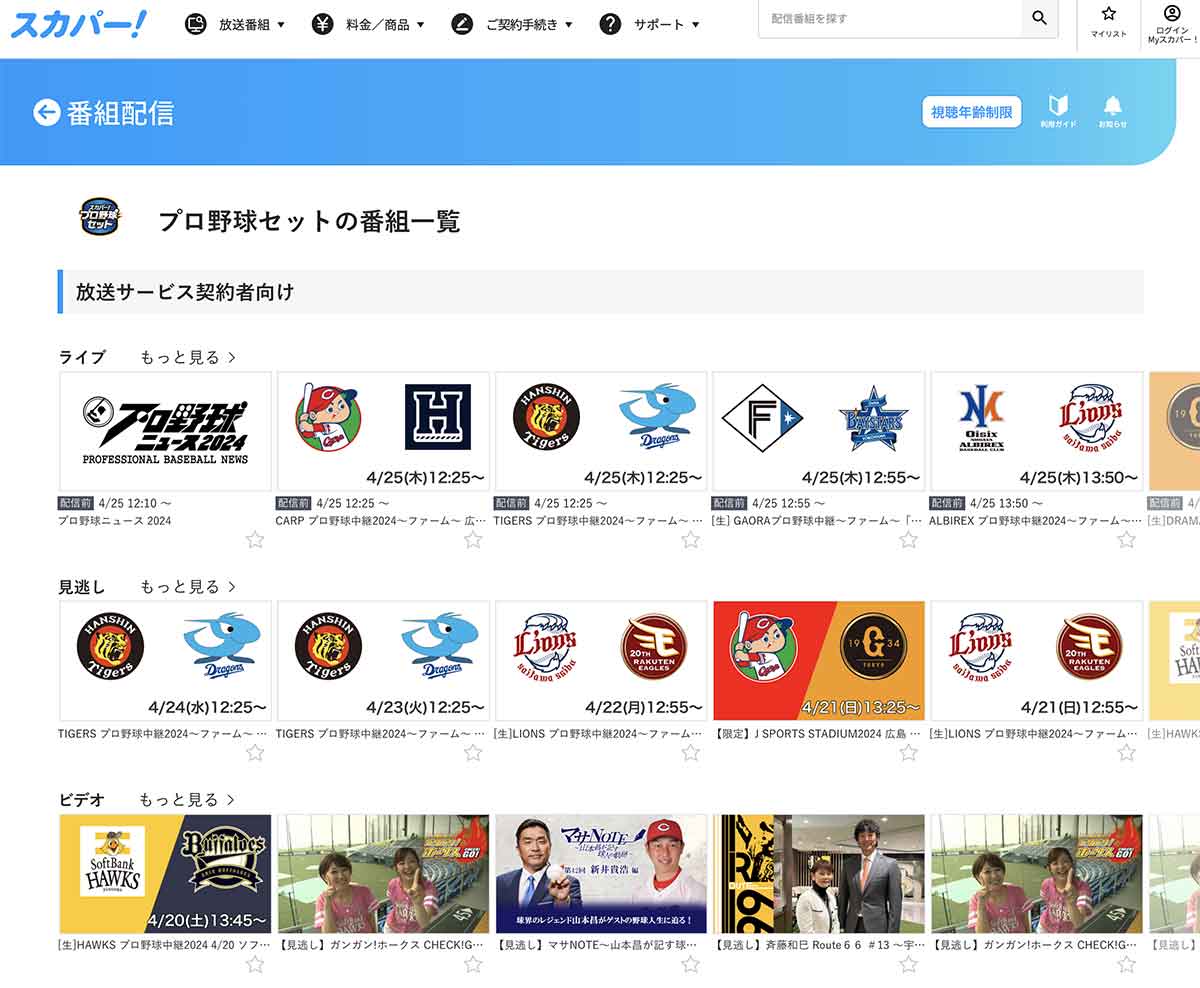The width and height of the screenshot is (1200, 988).
Task: Expand the 放送番組 dropdown menu
Action: (243, 24)
